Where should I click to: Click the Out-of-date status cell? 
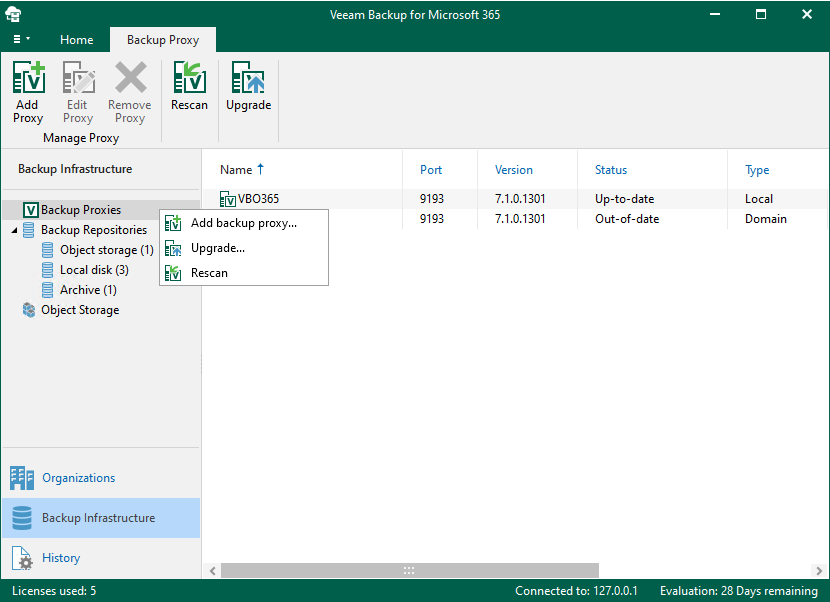coord(627,219)
